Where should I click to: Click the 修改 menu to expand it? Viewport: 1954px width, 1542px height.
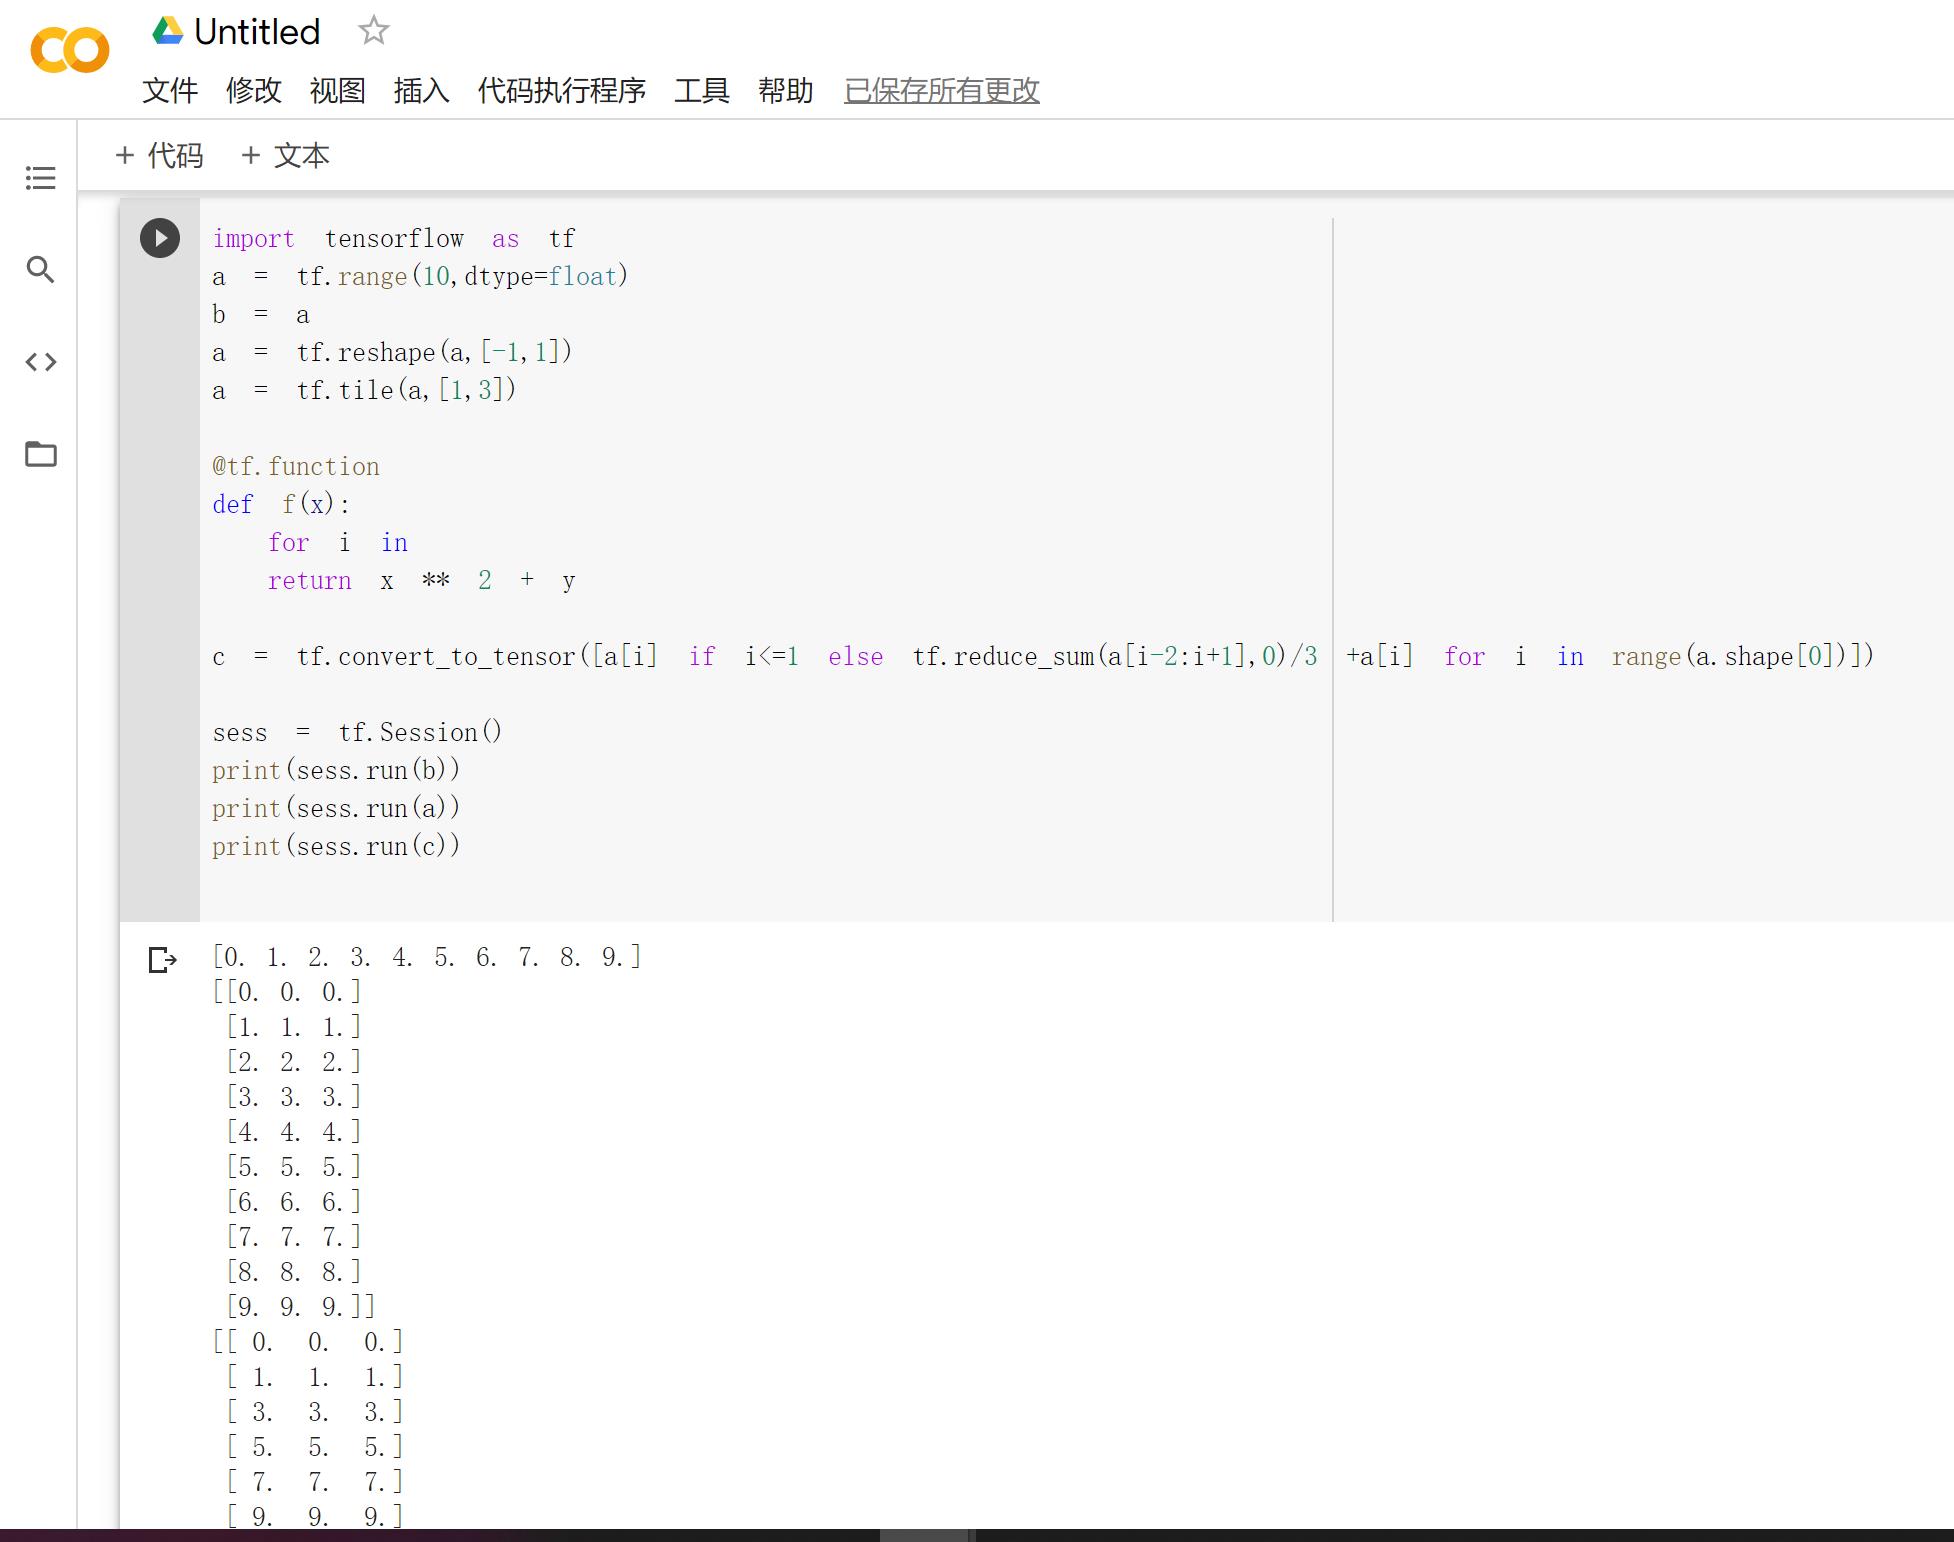(254, 90)
